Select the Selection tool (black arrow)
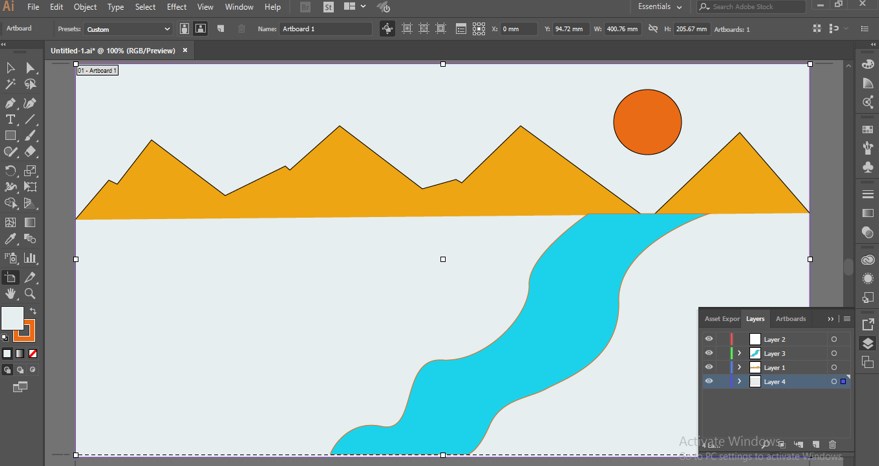Viewport: 879px width, 466px height. (10, 68)
